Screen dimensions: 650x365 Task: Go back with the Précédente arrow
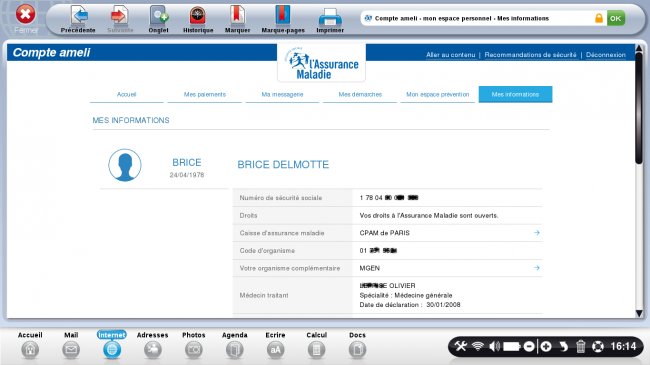78,19
